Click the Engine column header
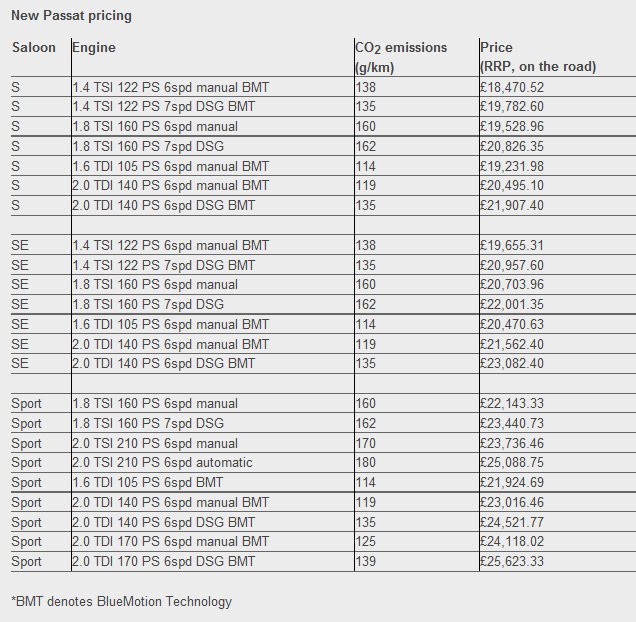 click(x=94, y=48)
